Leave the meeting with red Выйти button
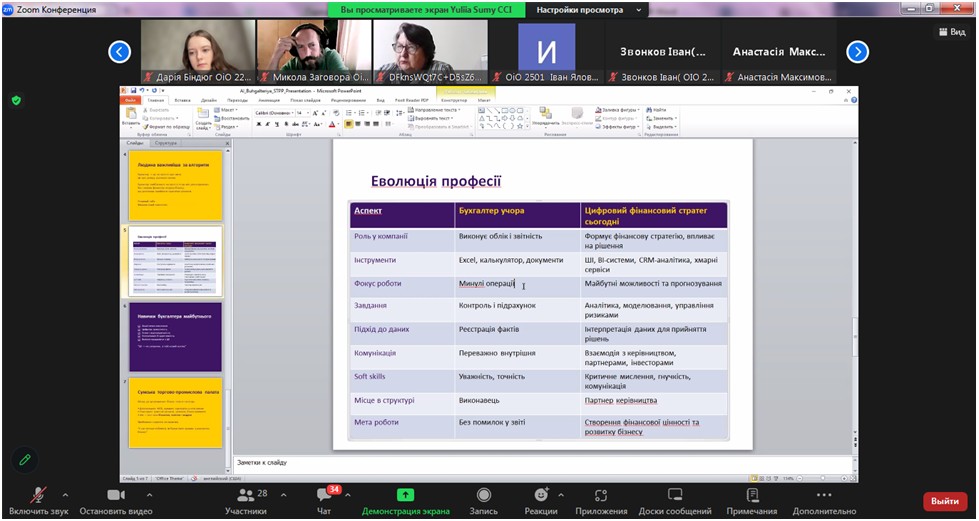The image size is (979, 521). point(944,501)
